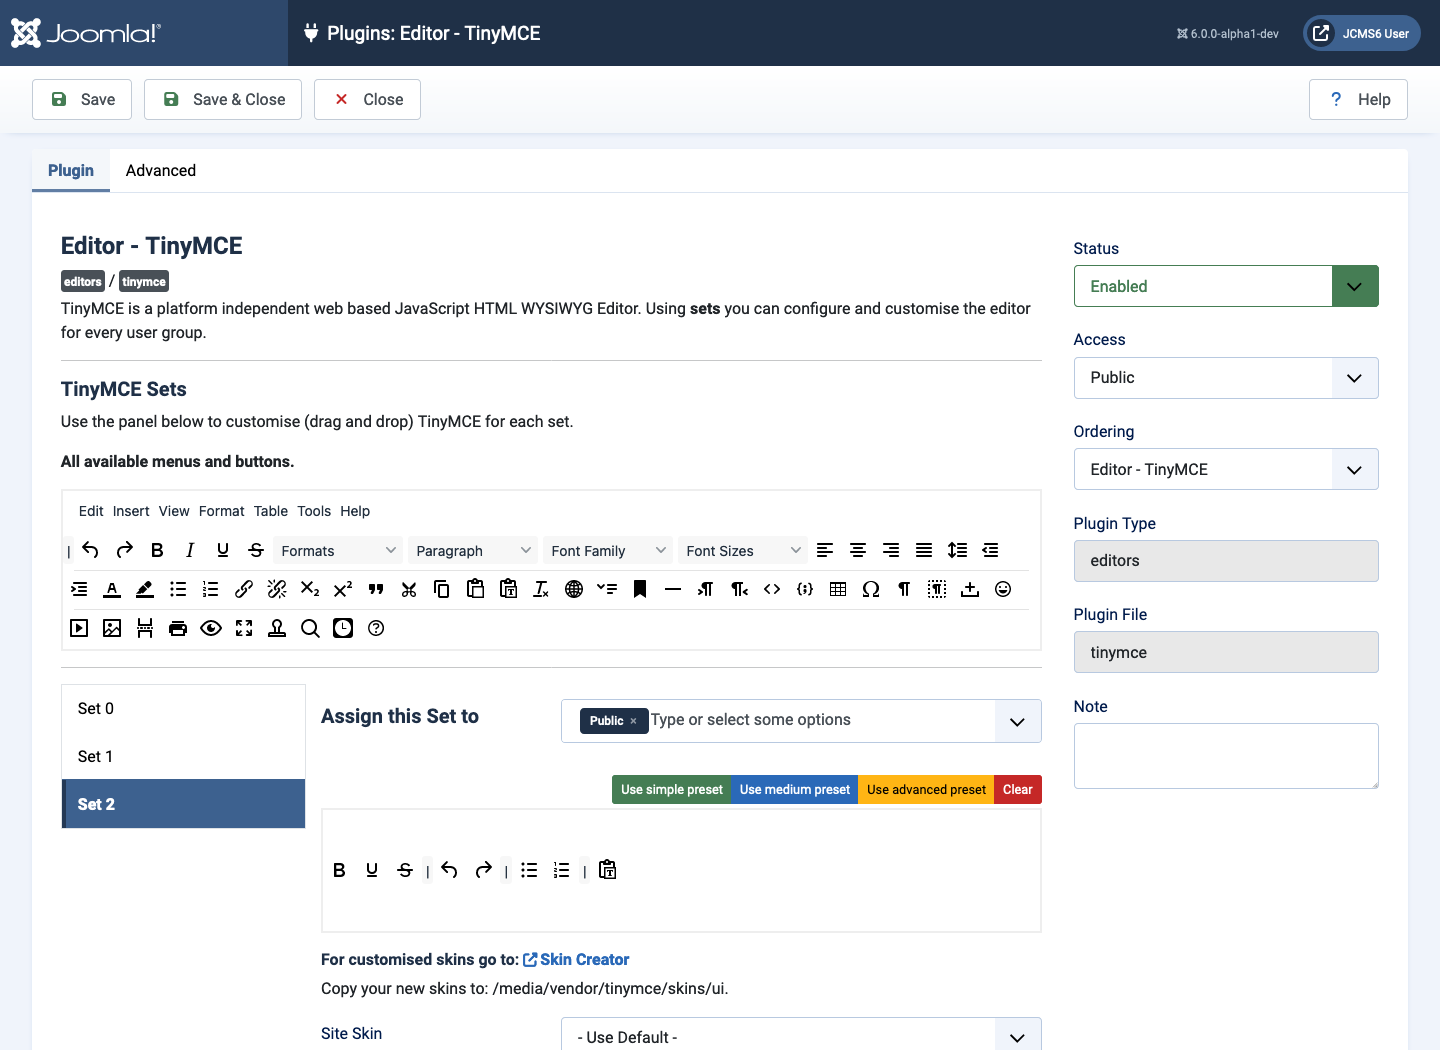Viewport: 1440px width, 1050px height.
Task: Open the Fullscreen editor icon
Action: point(244,628)
